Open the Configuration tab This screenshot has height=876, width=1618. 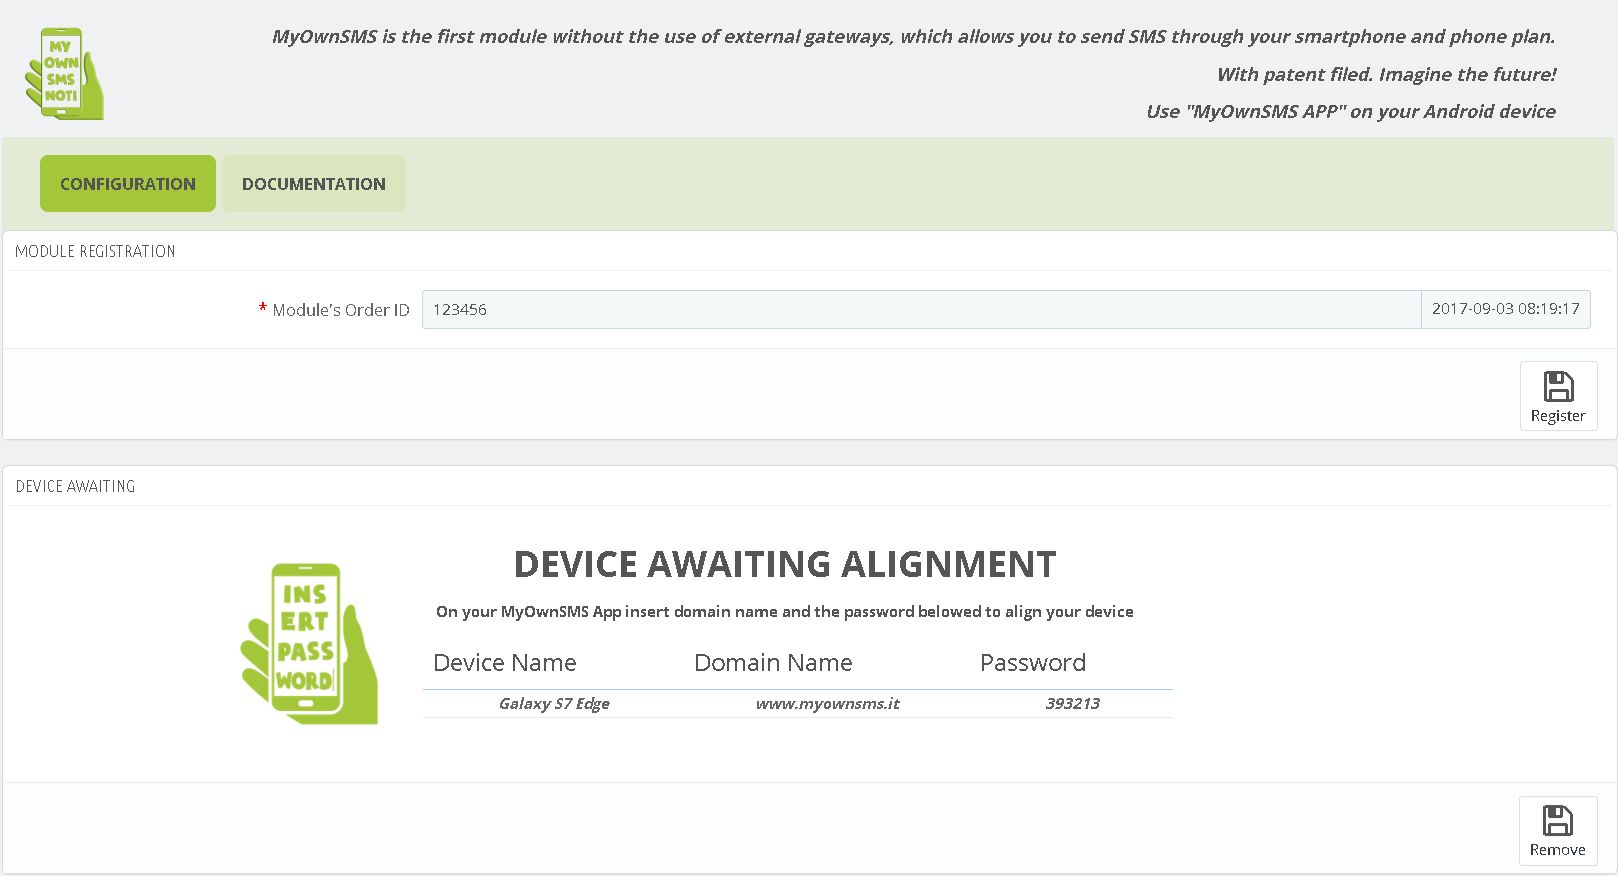[x=128, y=184]
